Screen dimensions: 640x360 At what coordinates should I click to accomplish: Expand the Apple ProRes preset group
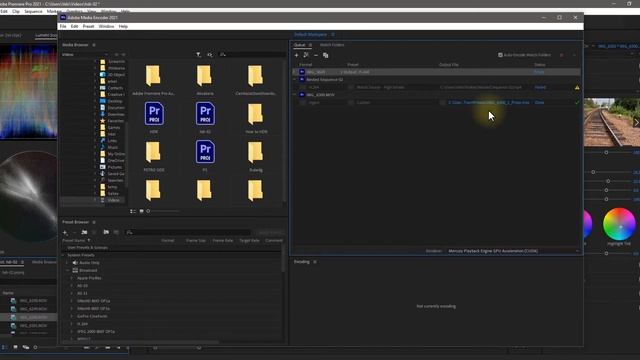tap(72, 278)
